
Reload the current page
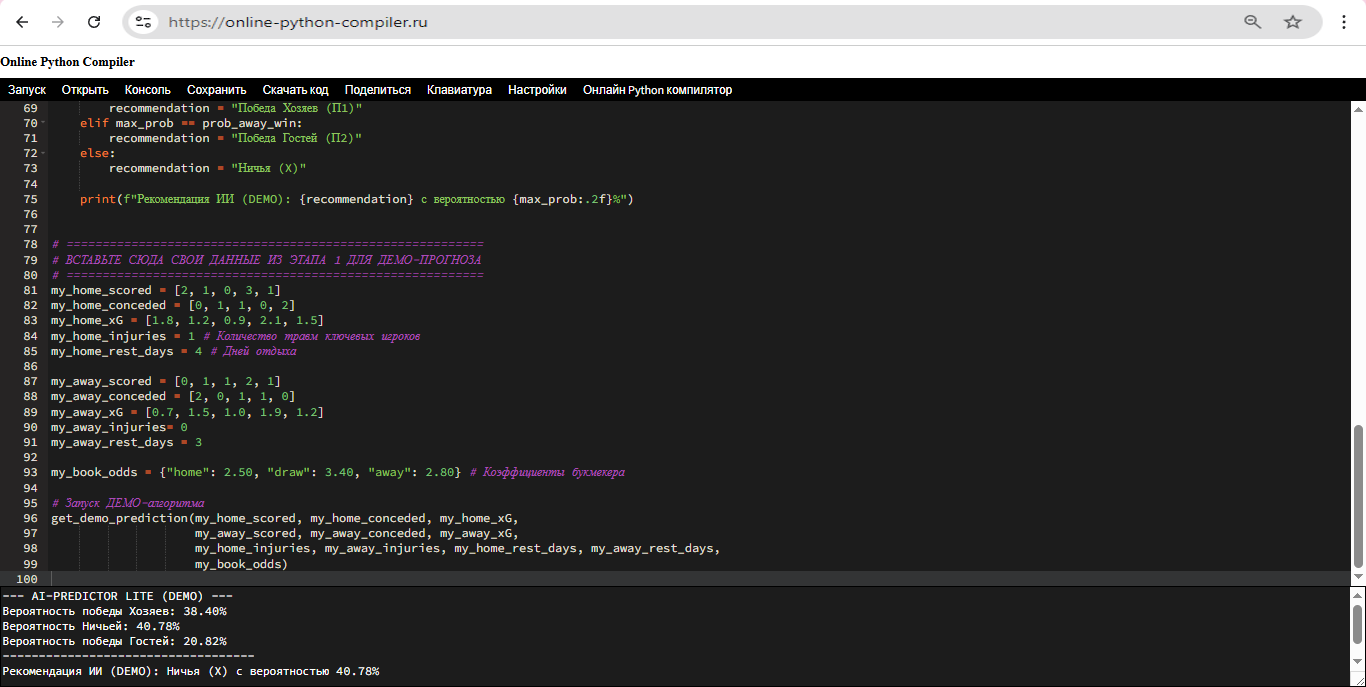tap(94, 22)
